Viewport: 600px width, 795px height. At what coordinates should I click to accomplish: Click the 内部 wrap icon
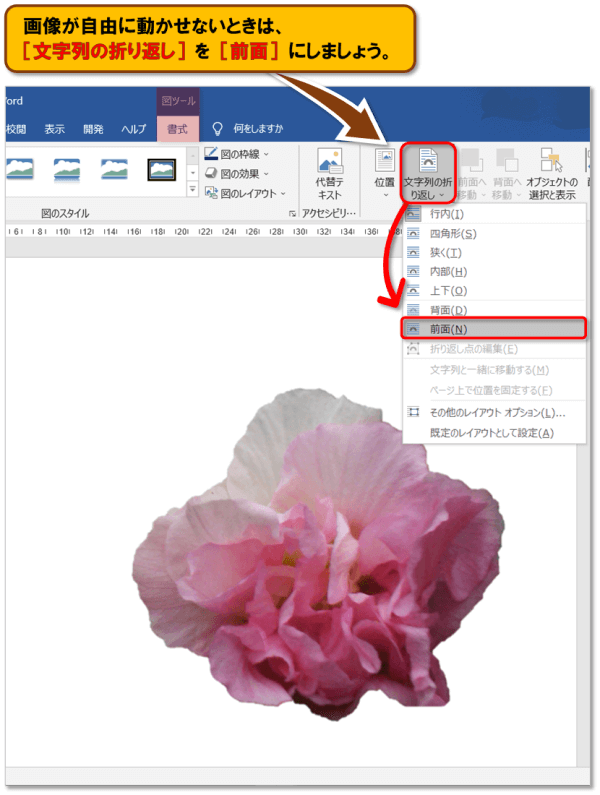413,272
